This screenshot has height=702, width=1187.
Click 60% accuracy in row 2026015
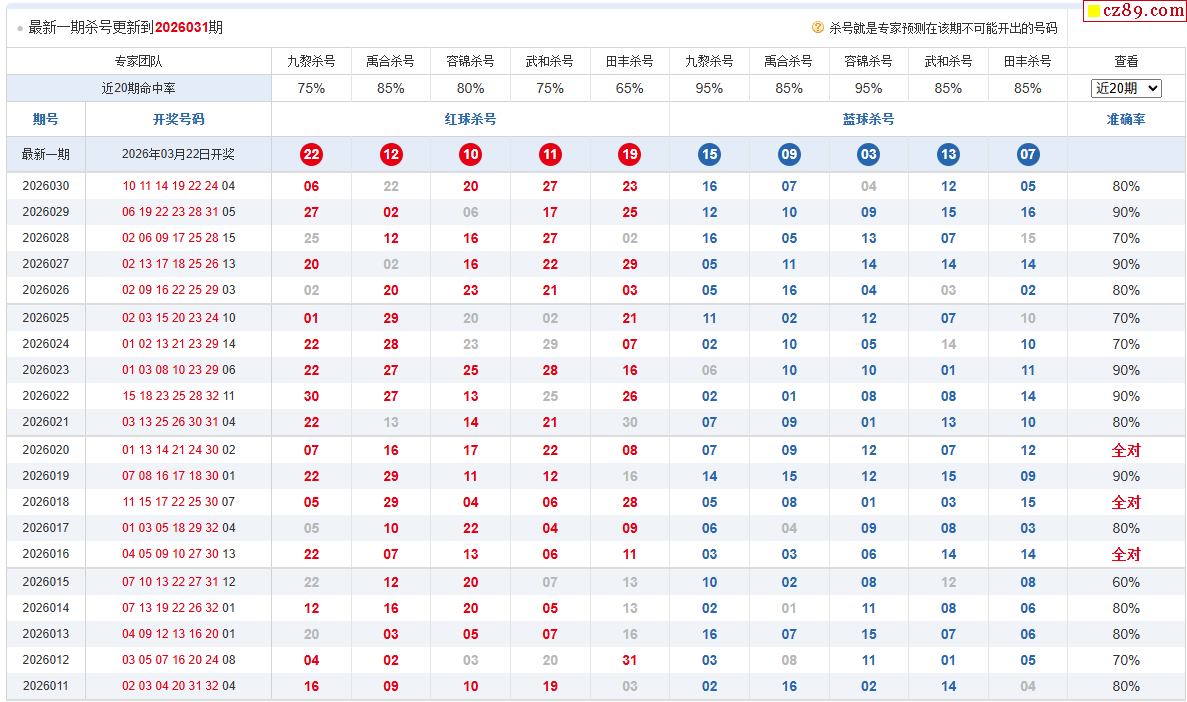[x=1126, y=582]
